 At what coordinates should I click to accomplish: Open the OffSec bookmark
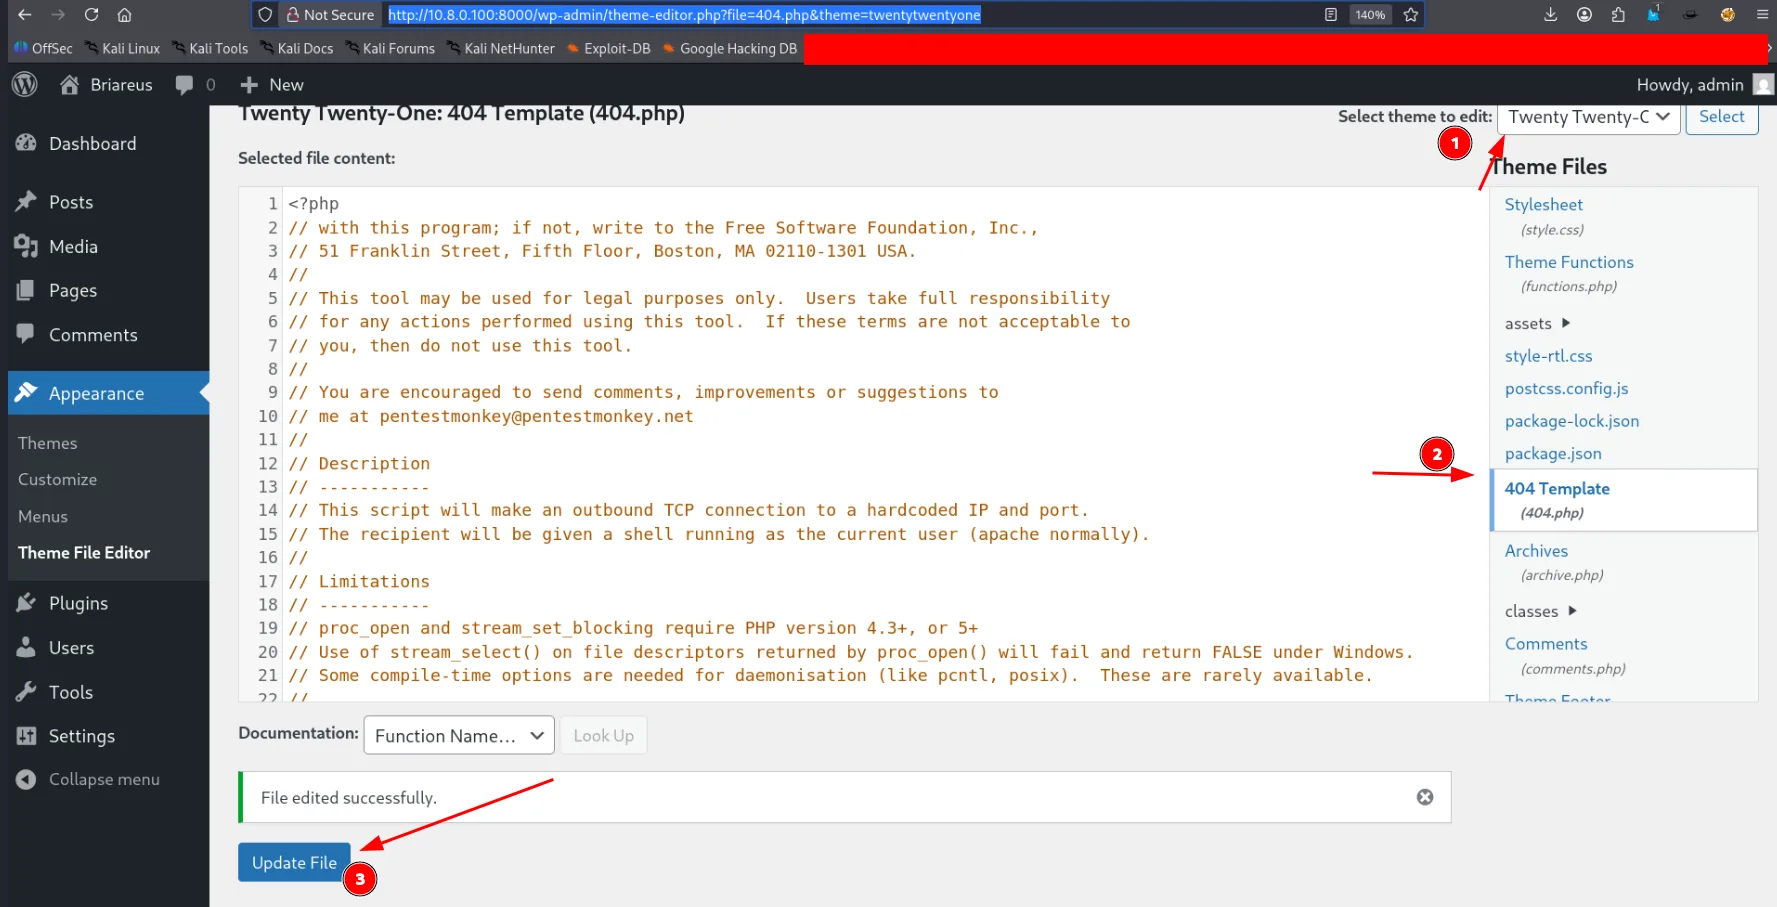pos(43,48)
